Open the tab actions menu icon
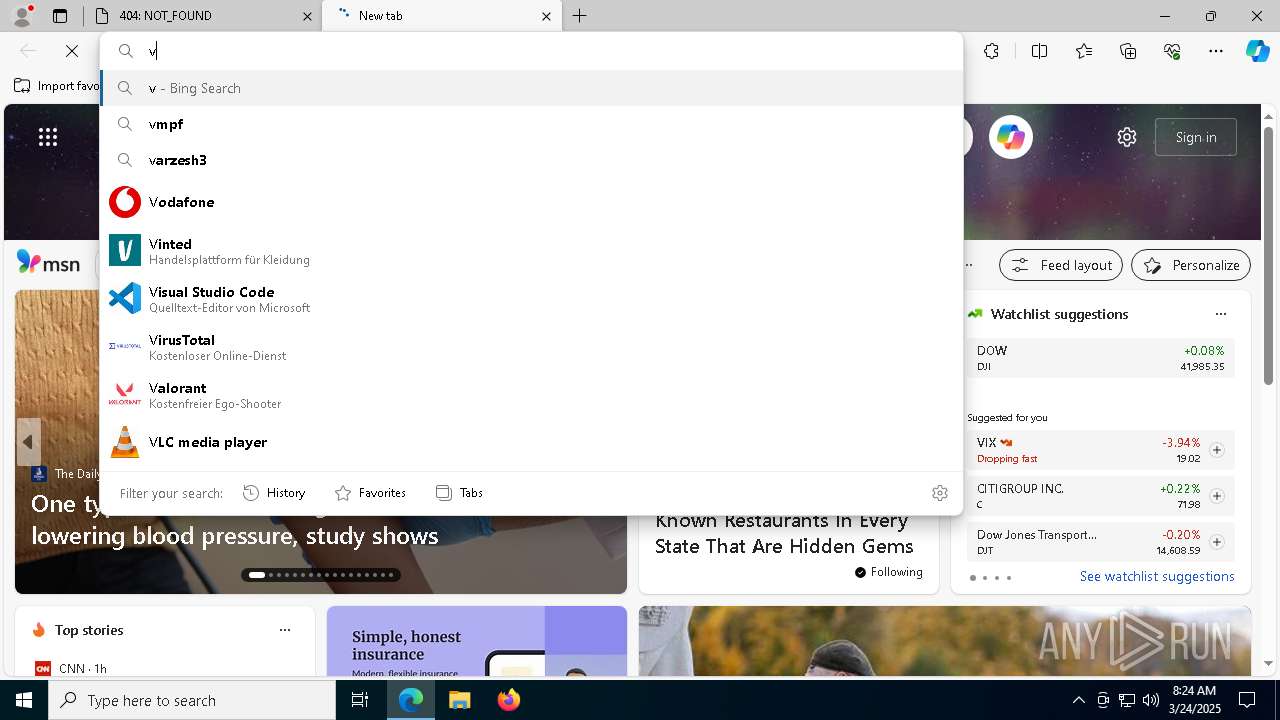 tap(60, 16)
